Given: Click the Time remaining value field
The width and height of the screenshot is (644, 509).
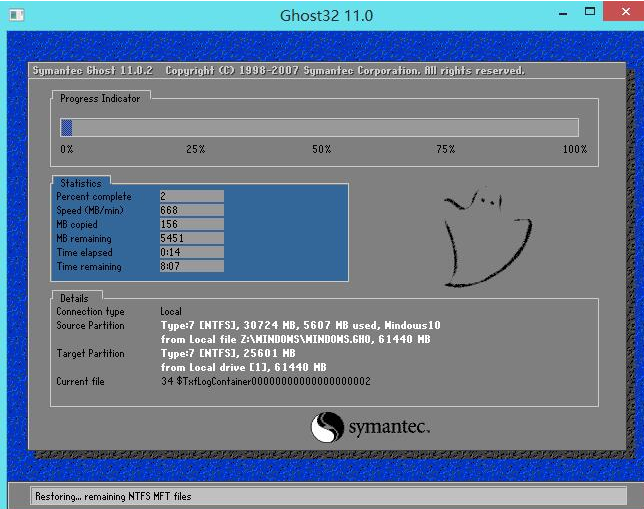Looking at the screenshot, I should pyautogui.click(x=191, y=267).
